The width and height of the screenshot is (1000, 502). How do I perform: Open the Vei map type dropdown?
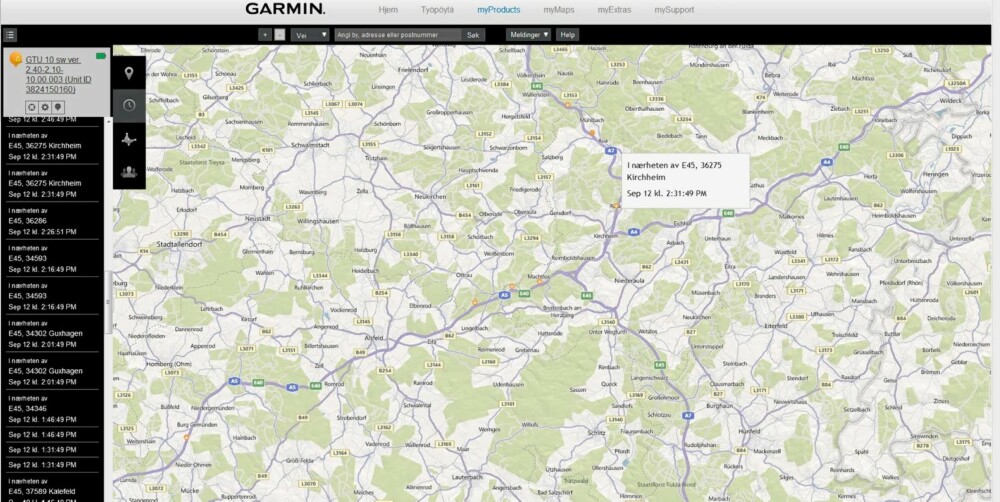(x=310, y=35)
